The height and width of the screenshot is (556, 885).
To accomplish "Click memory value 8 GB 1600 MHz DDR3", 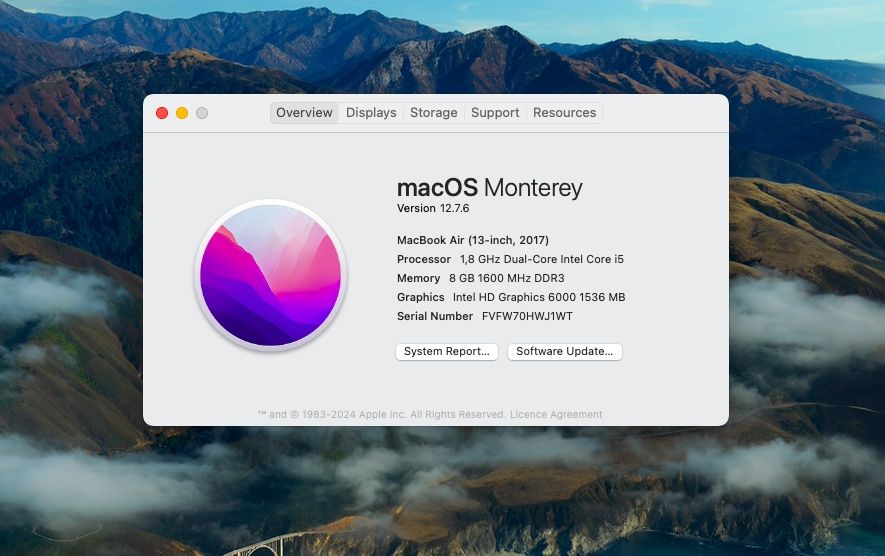I will click(x=507, y=278).
